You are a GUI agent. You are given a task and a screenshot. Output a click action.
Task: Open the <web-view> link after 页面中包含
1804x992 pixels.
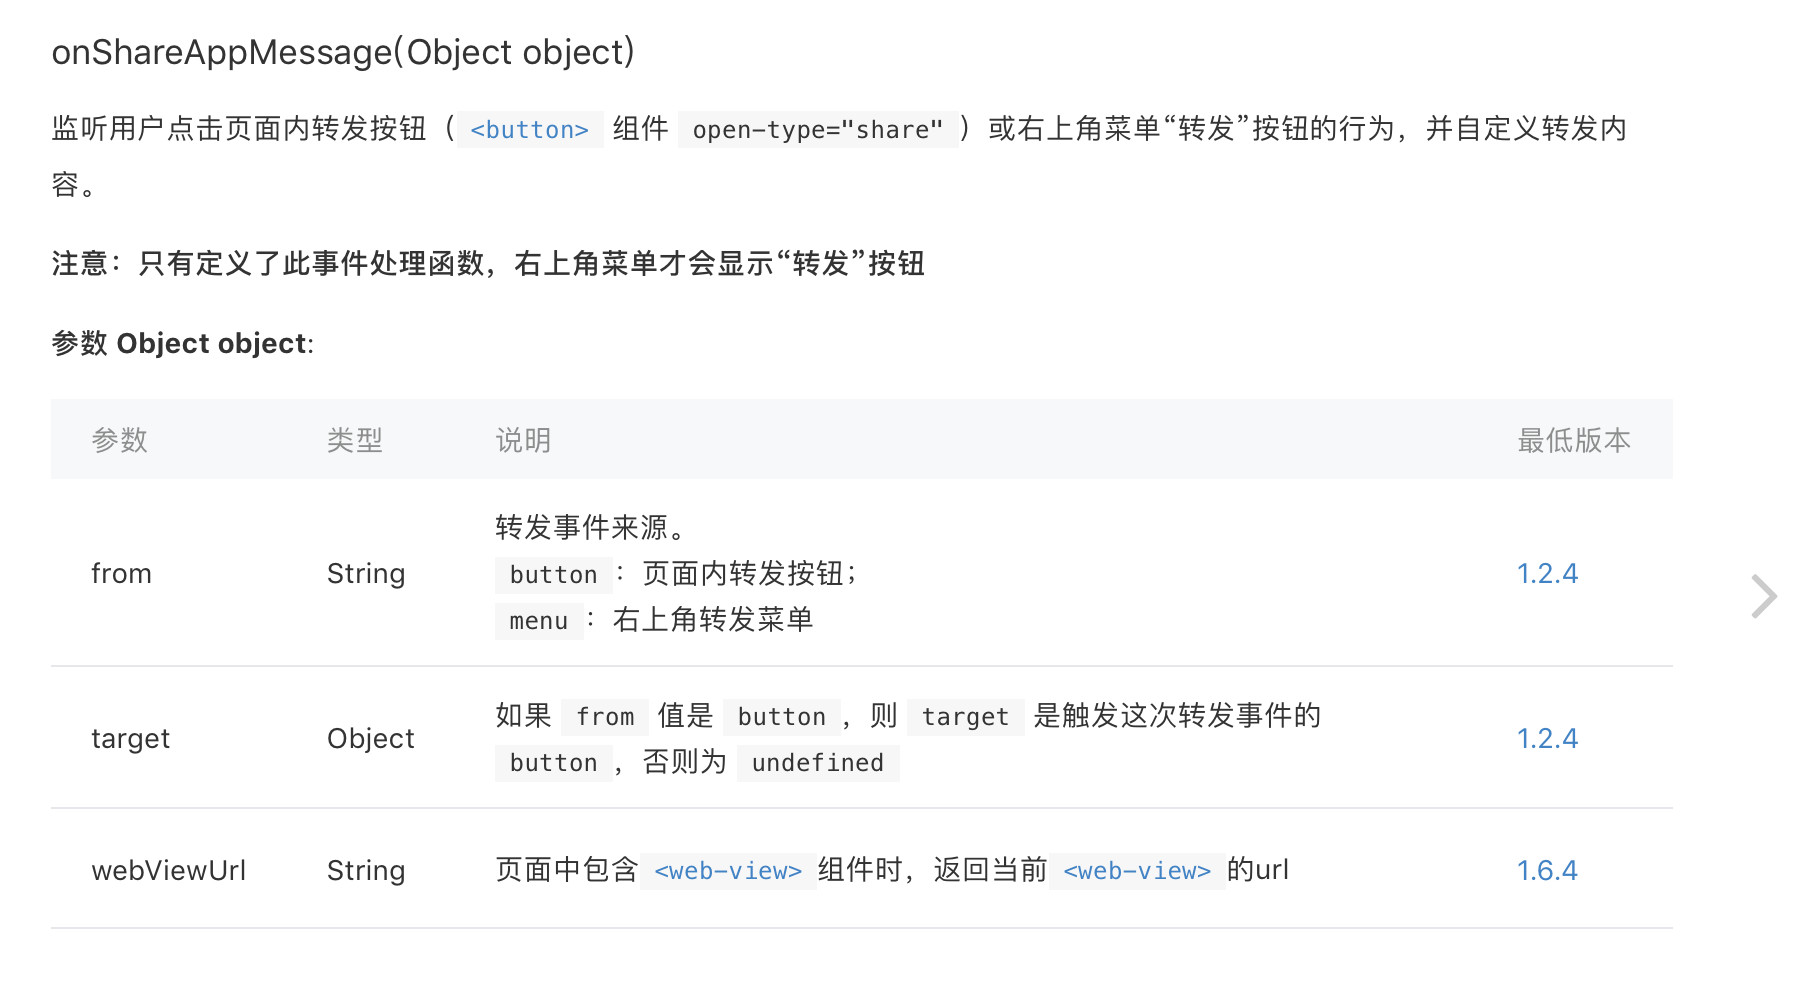pyautogui.click(x=728, y=871)
